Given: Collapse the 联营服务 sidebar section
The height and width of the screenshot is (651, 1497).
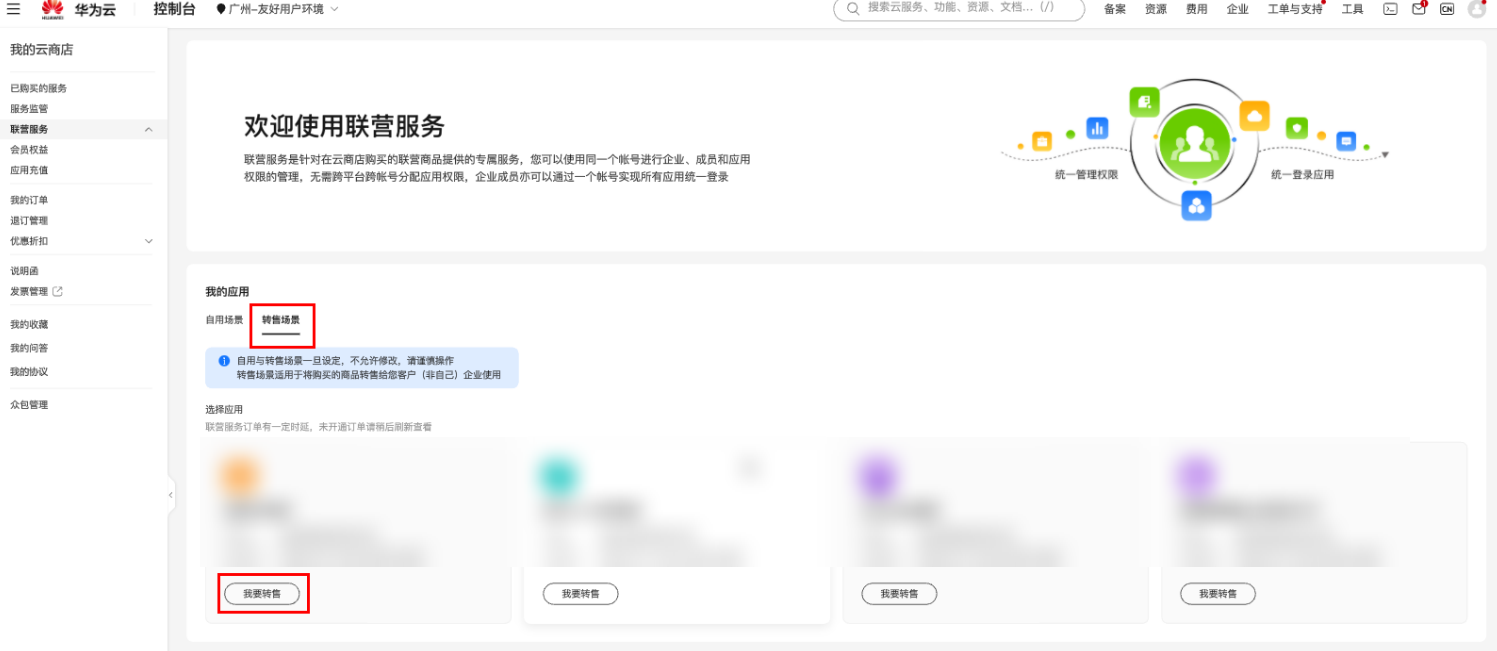Looking at the screenshot, I should (x=148, y=128).
